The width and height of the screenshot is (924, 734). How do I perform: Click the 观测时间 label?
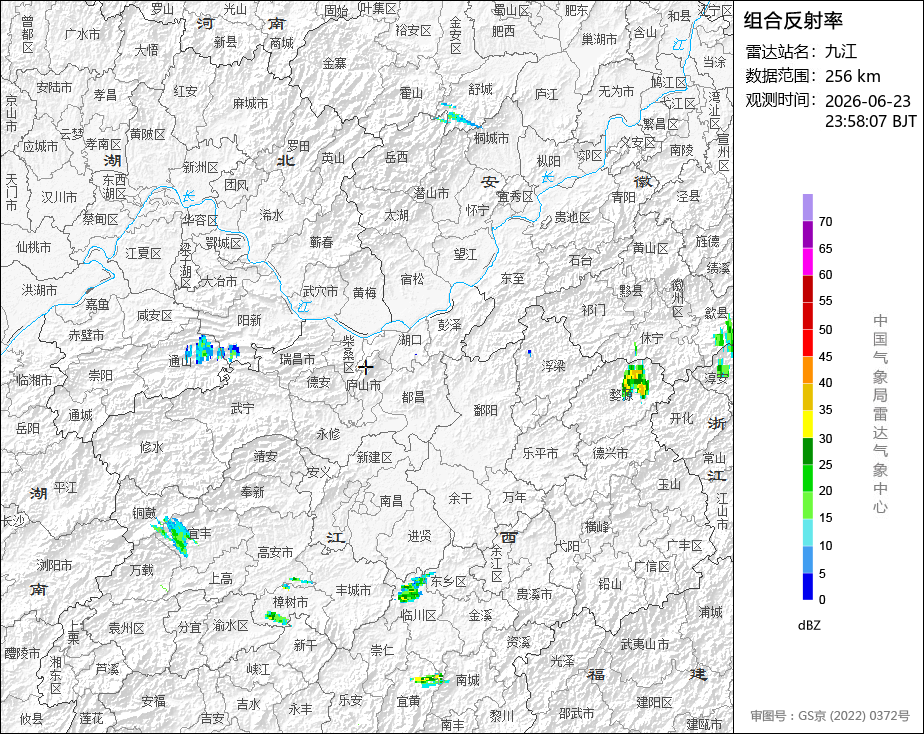781,100
